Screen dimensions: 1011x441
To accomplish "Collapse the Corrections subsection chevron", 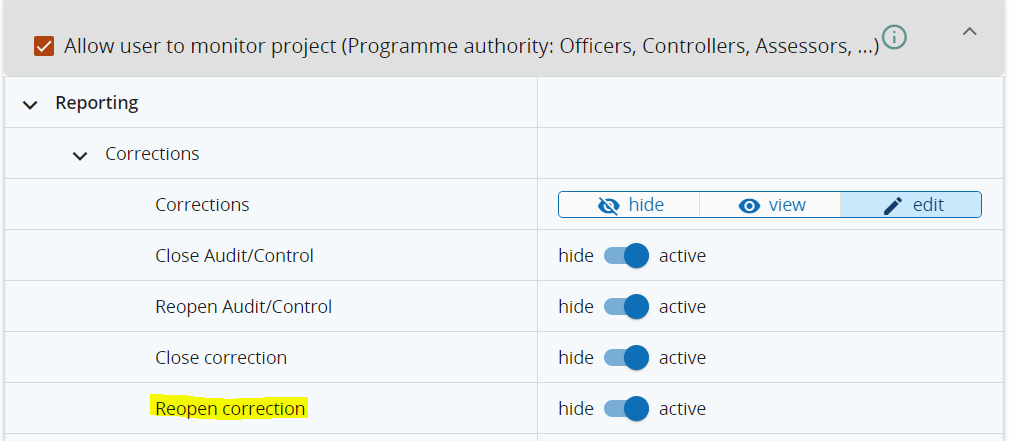I will click(80, 155).
